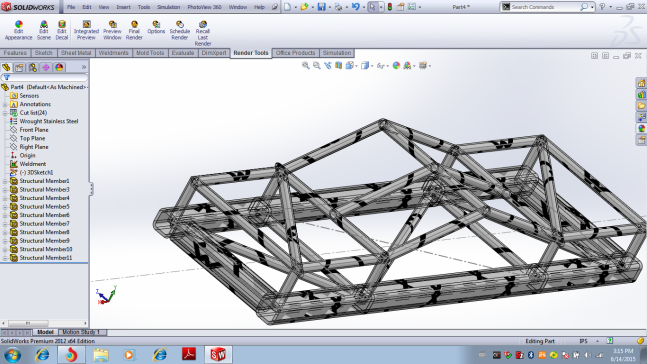647x364 pixels.
Task: Toggle the Section View icon
Action: point(338,65)
